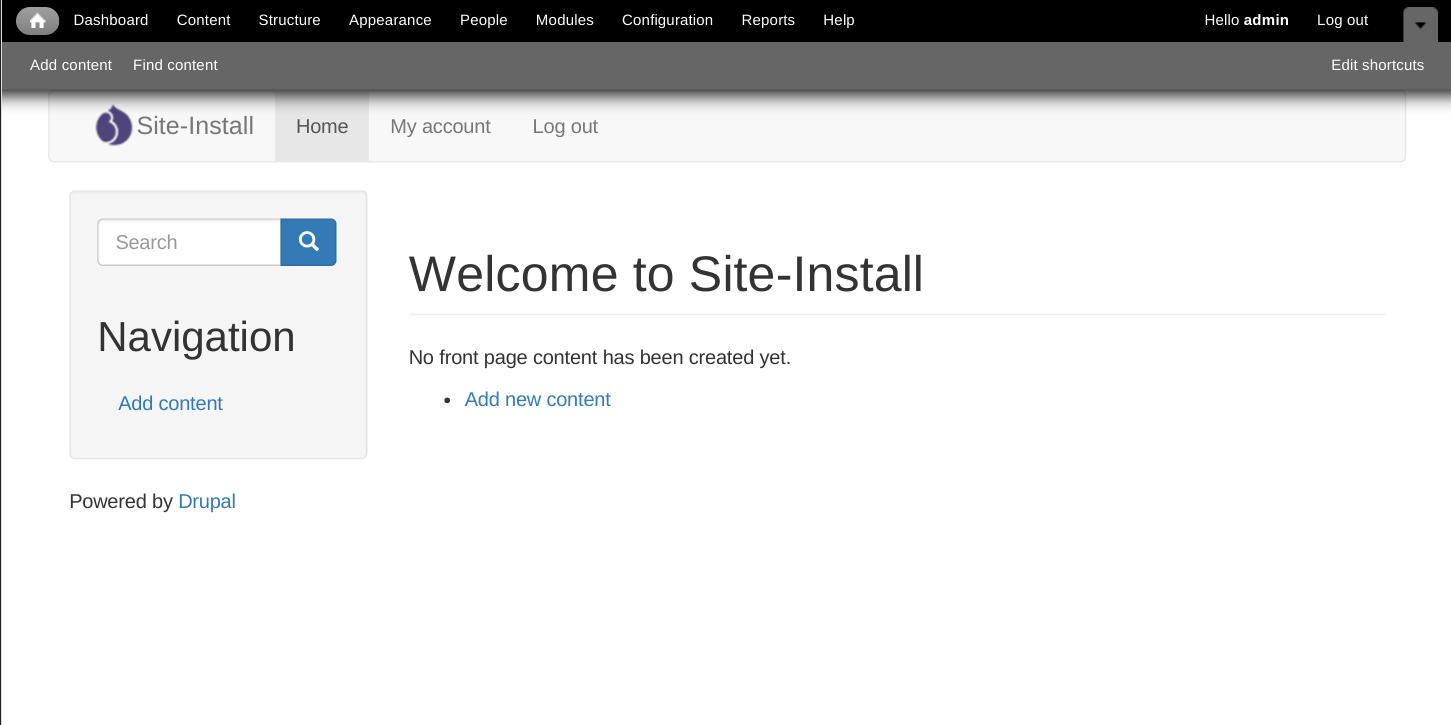Click the Find content shortcut
1451x725 pixels.
[x=174, y=64]
